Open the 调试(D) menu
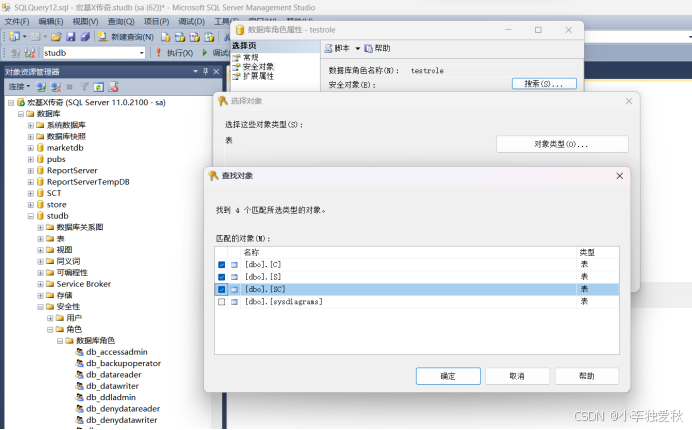The height and width of the screenshot is (430, 692). (x=192, y=22)
